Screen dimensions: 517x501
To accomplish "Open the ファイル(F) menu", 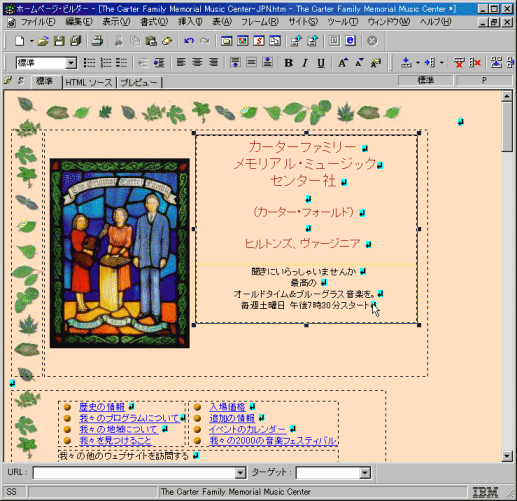I will coord(38,22).
